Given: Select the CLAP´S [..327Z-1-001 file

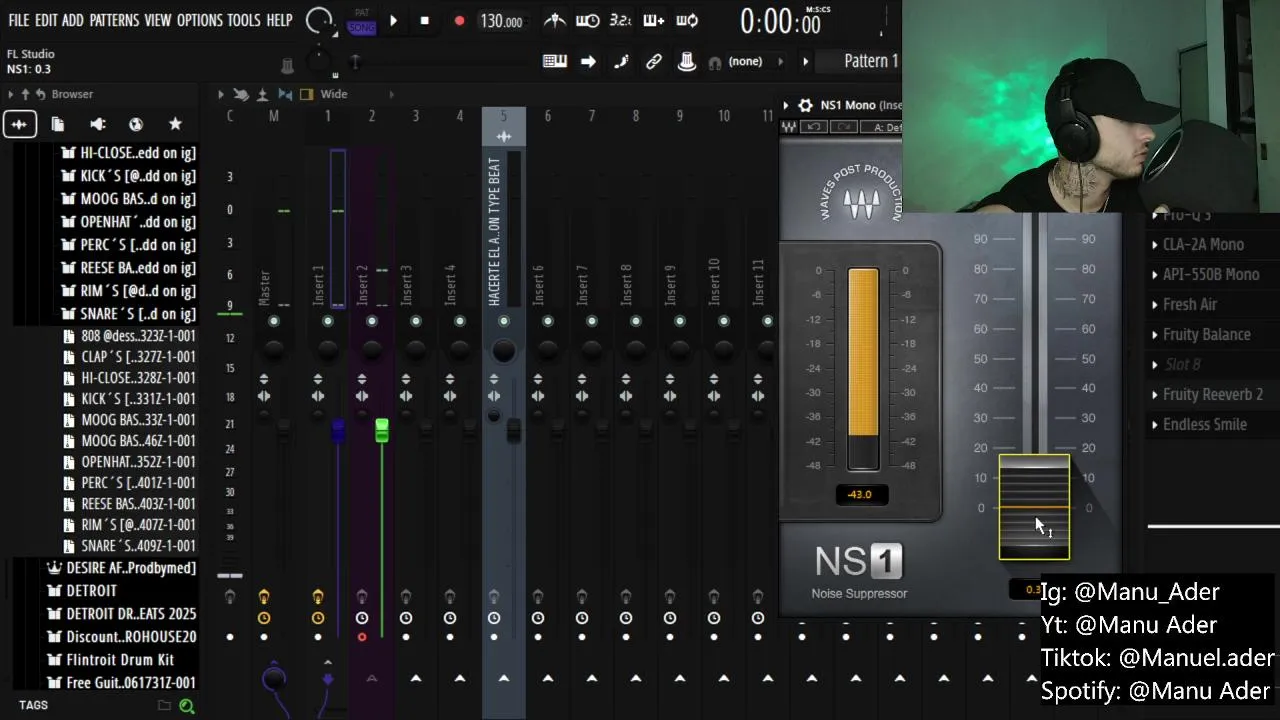Looking at the screenshot, I should tap(129, 357).
